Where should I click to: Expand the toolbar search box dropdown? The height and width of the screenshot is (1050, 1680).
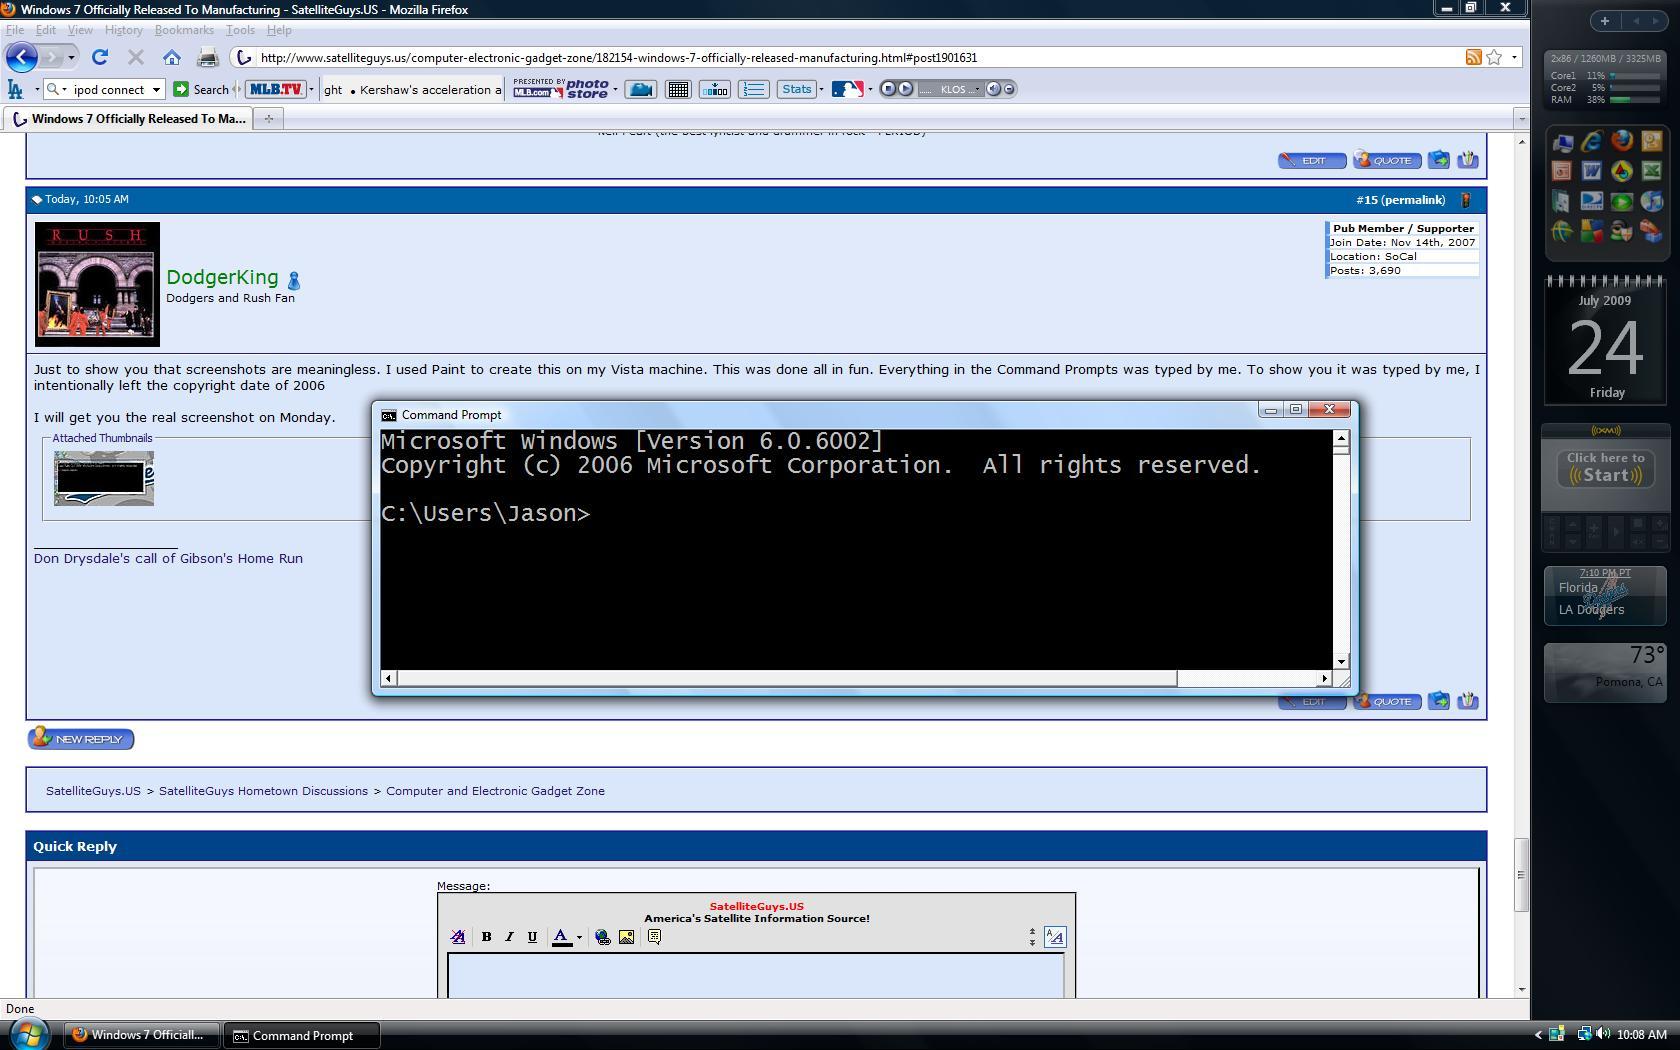pyautogui.click(x=156, y=89)
